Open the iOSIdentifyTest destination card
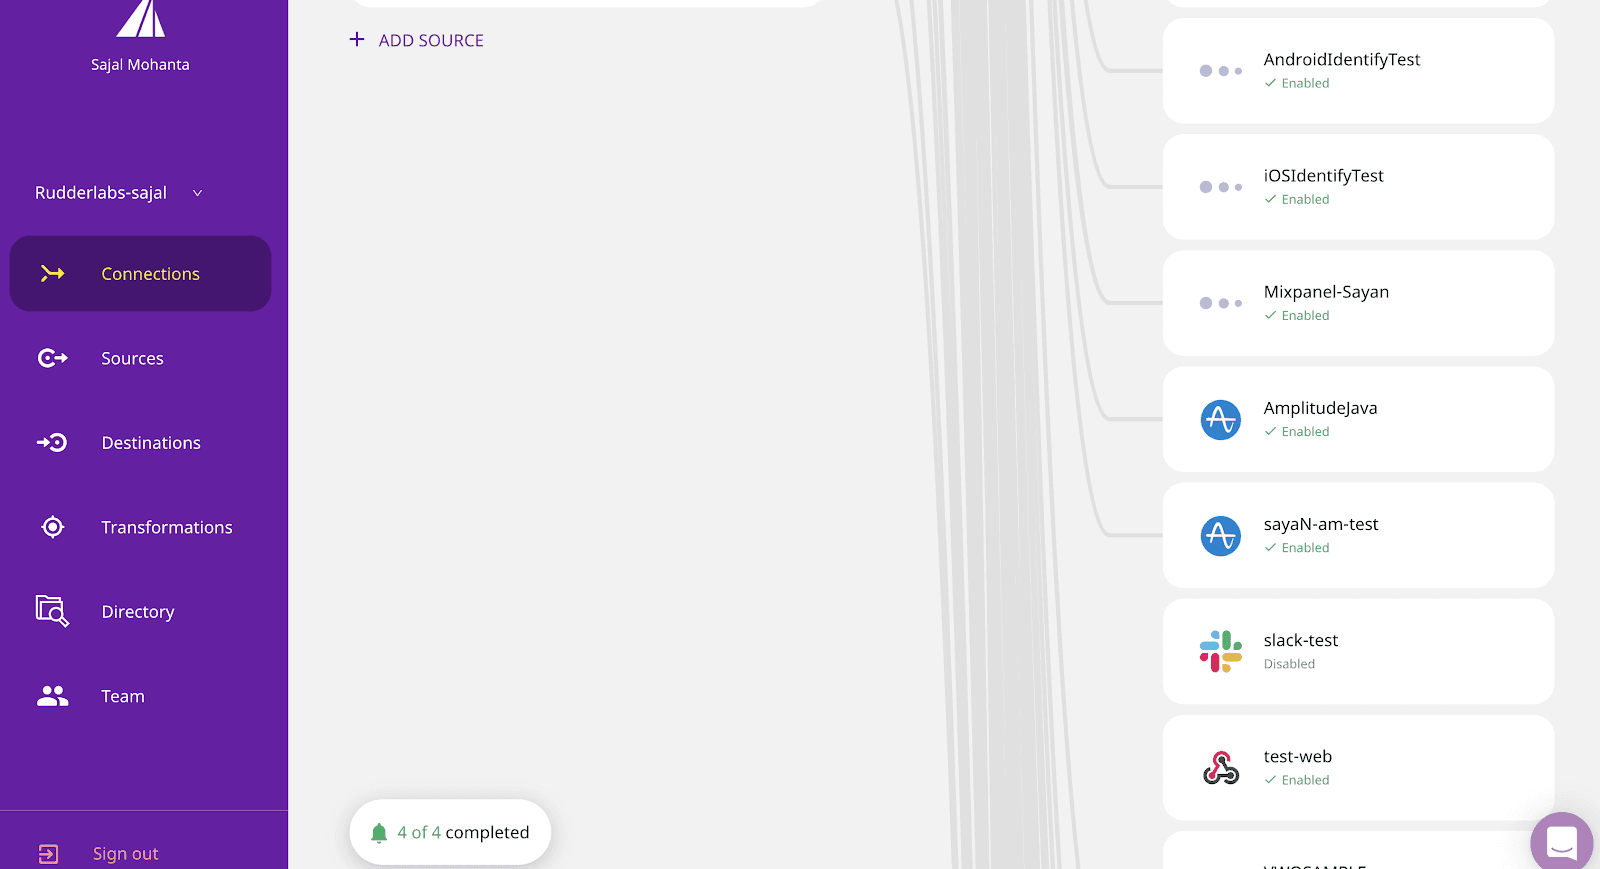 1357,187
